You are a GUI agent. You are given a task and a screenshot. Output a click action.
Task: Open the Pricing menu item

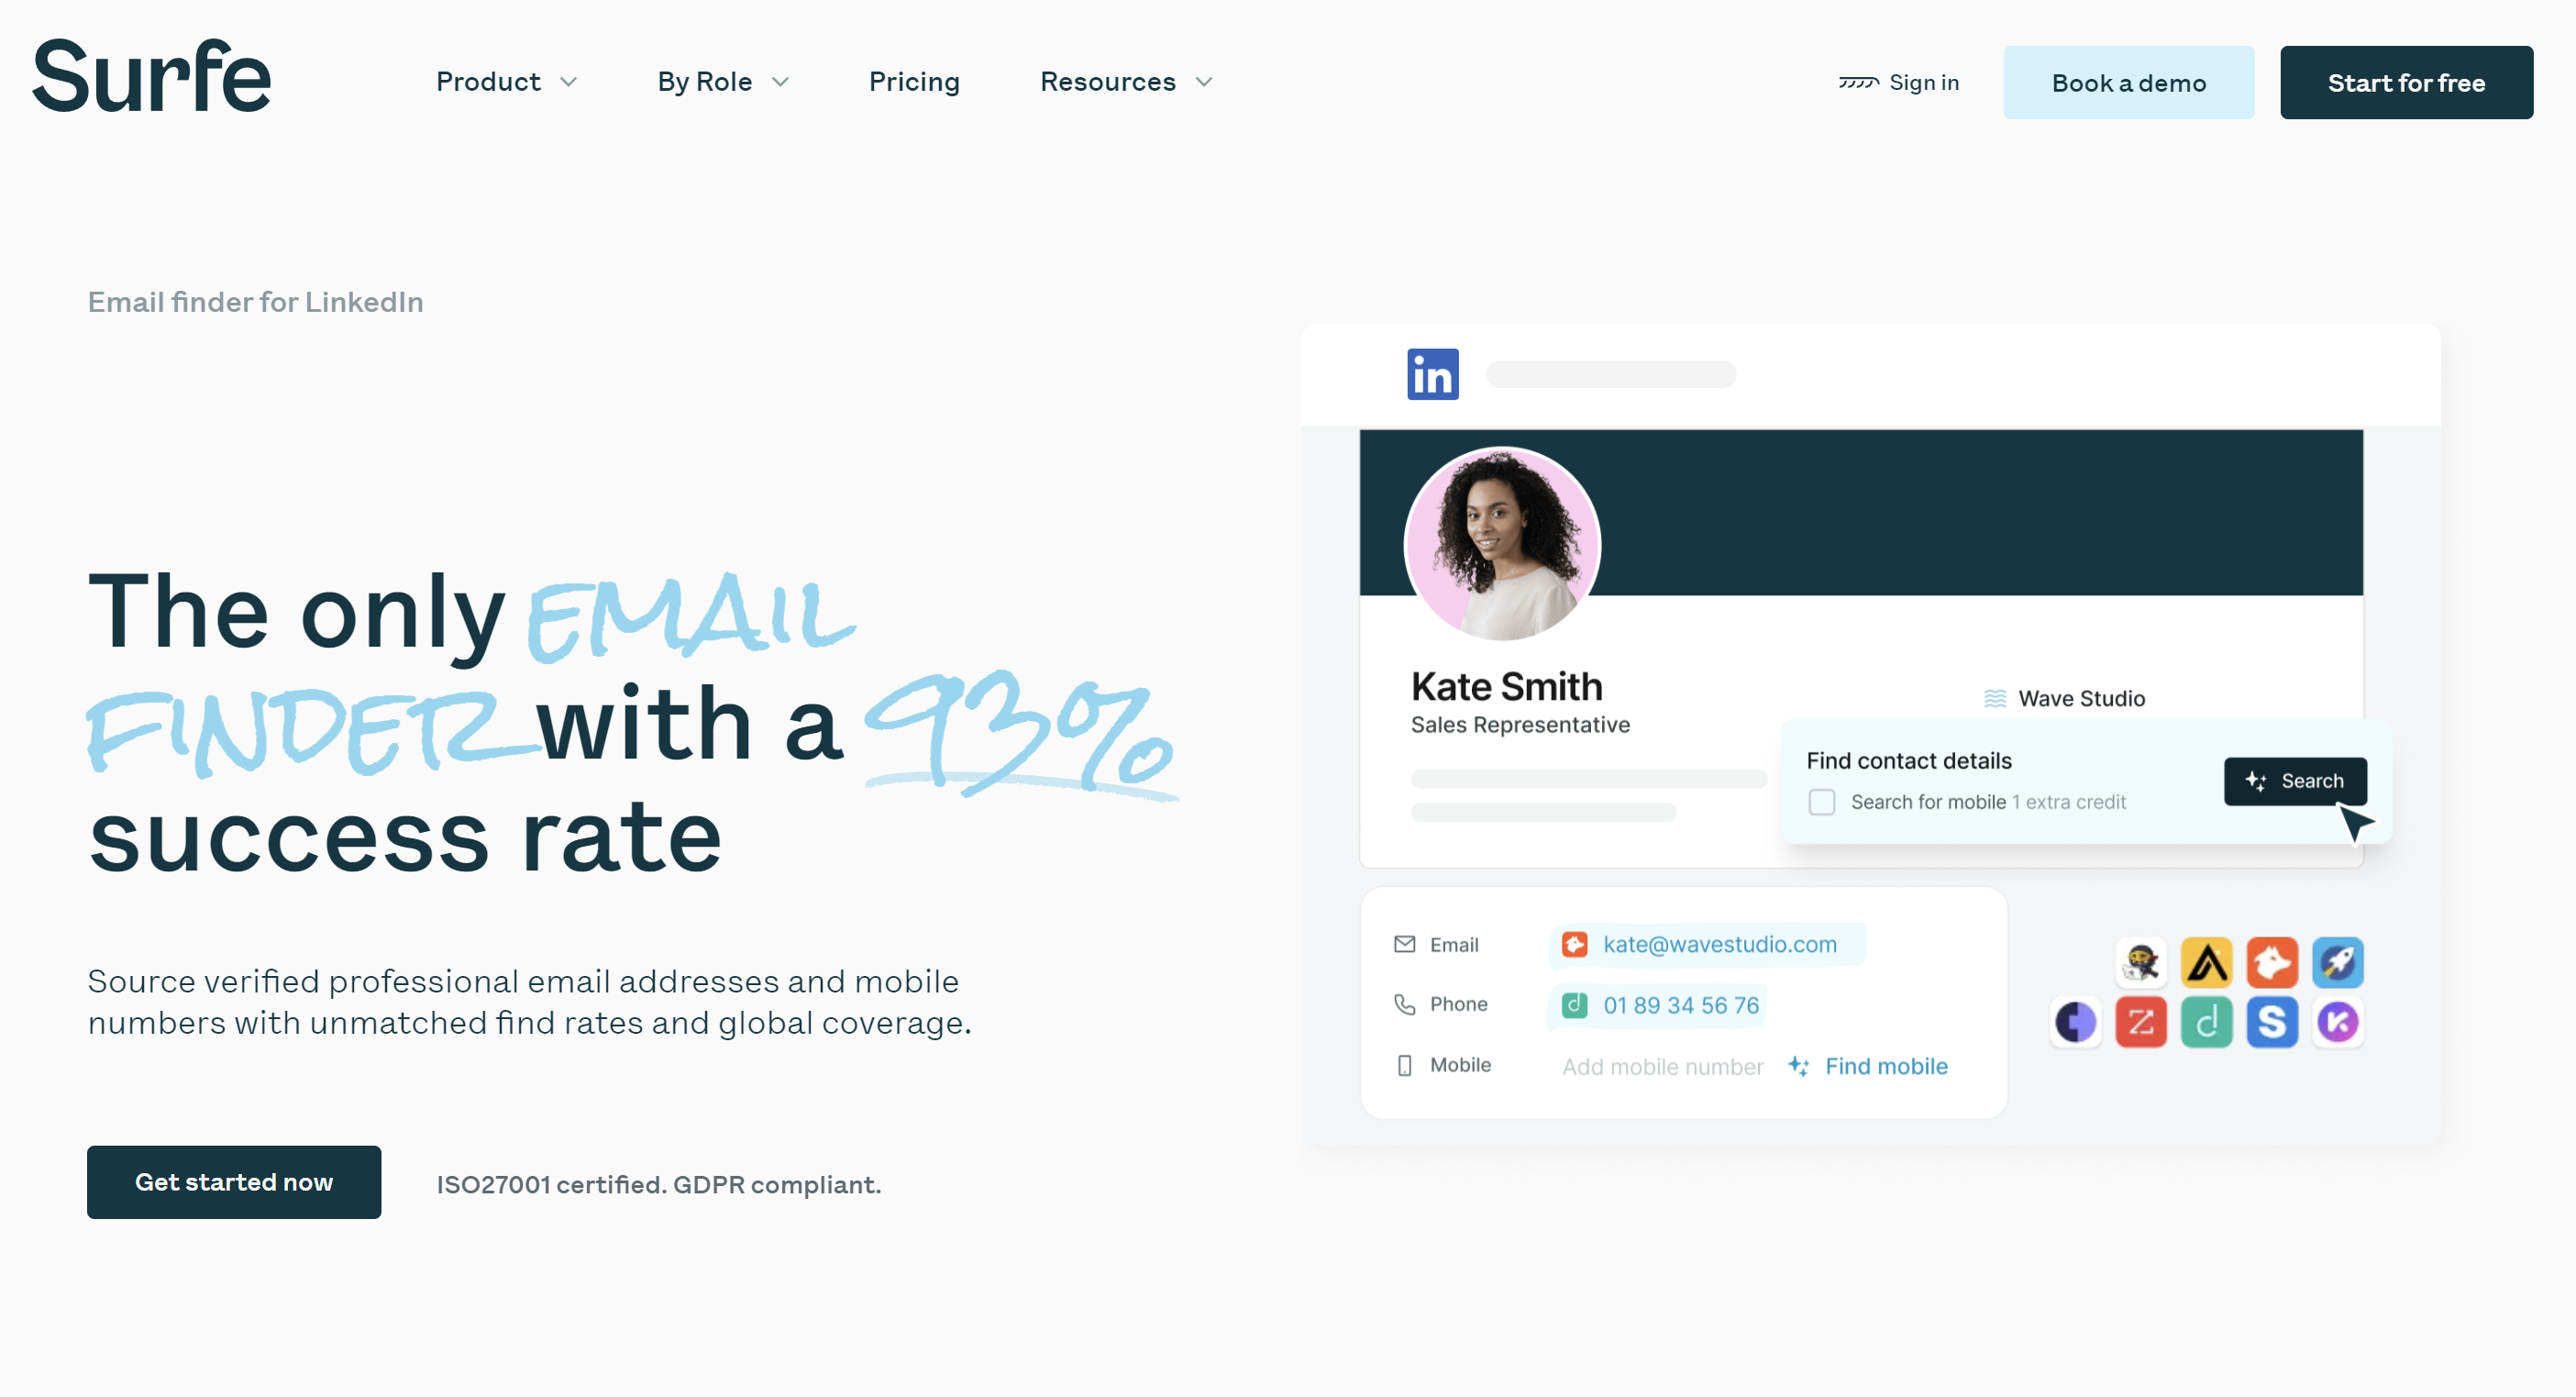913,81
